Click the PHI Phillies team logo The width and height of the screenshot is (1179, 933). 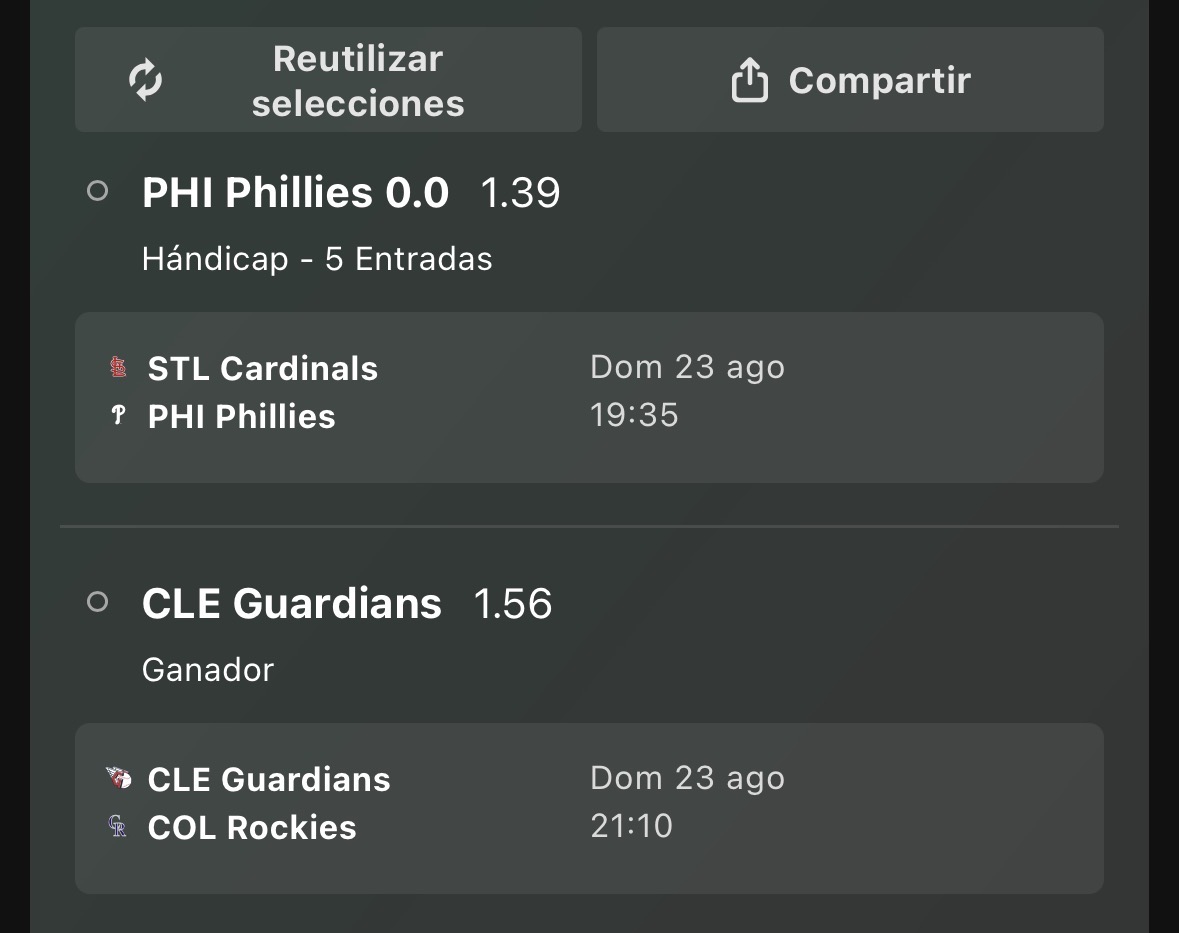(118, 415)
